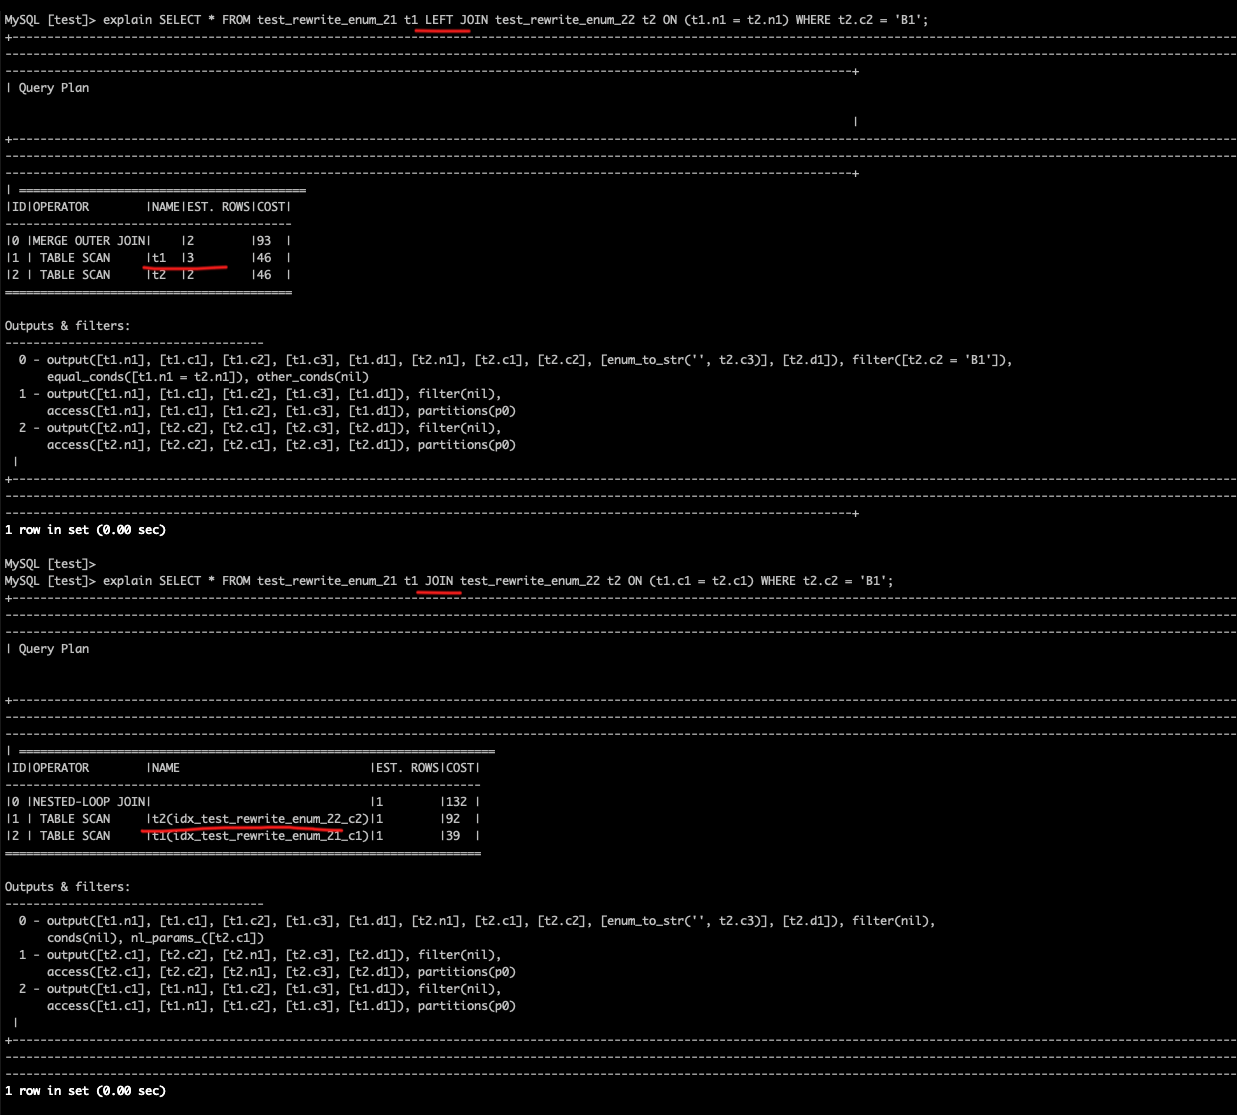The width and height of the screenshot is (1237, 1115).
Task: Click cost value 132 in the nested-loop row
Action: (x=457, y=801)
